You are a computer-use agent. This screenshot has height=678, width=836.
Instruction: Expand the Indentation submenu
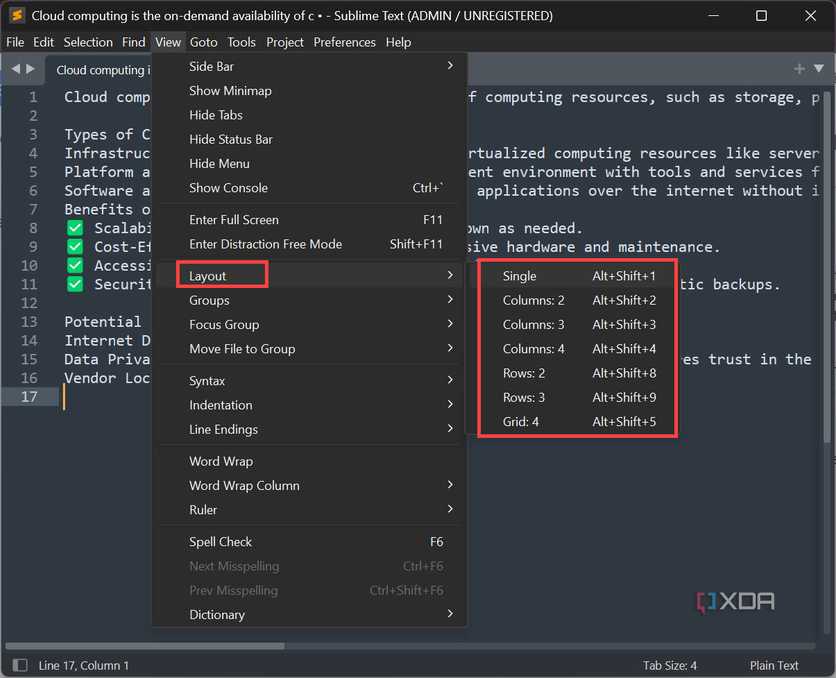(310, 405)
